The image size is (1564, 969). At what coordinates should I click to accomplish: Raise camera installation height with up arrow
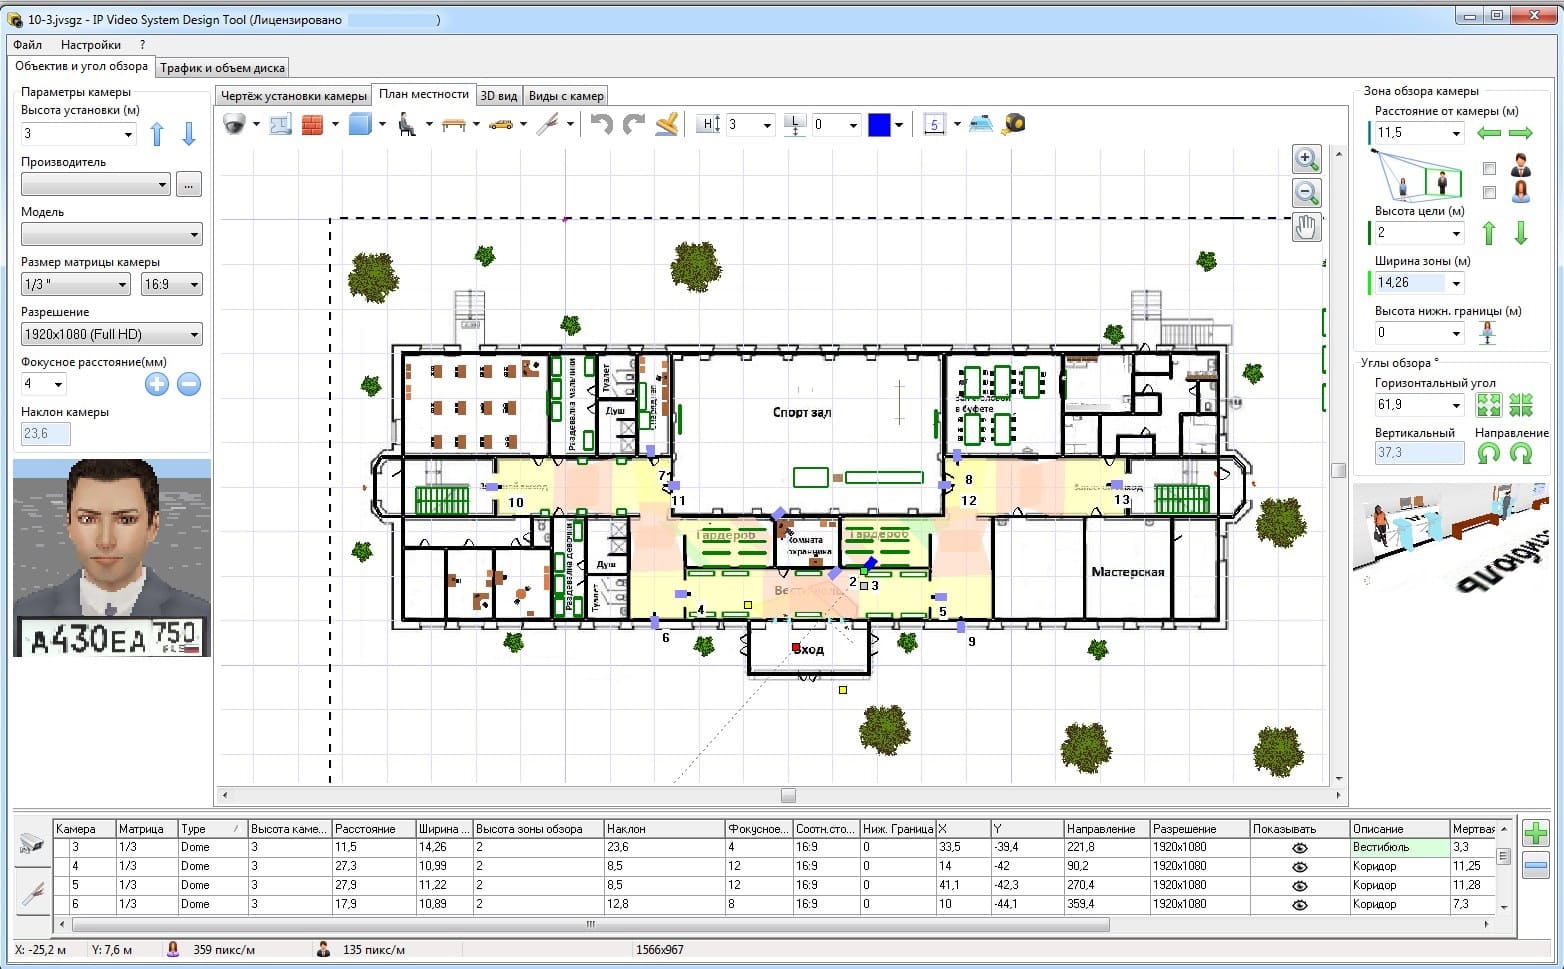click(157, 134)
